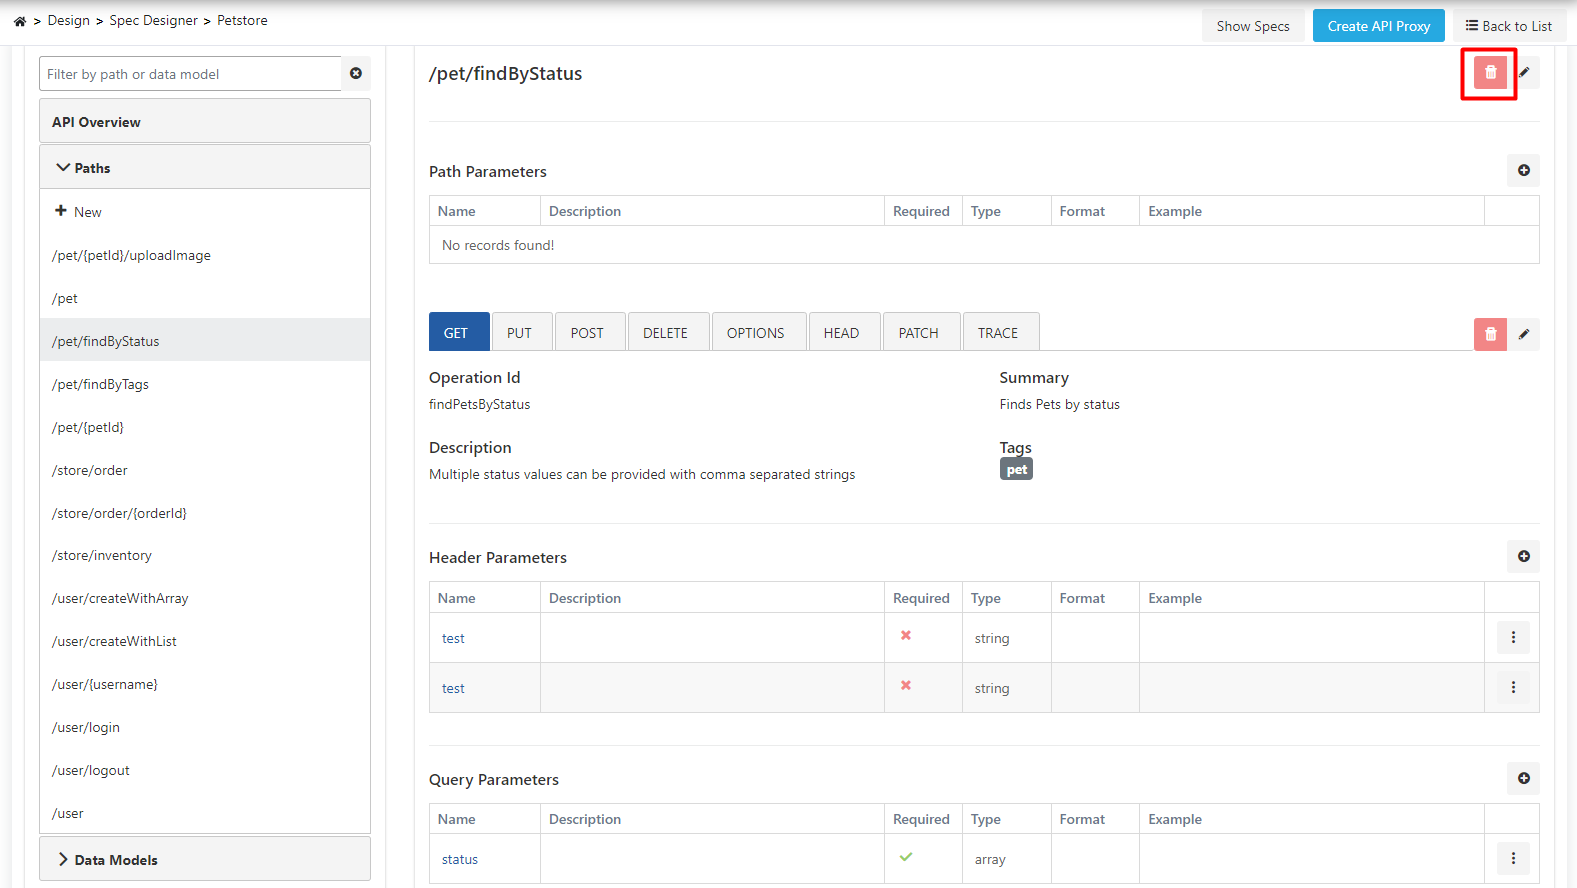Add a New path in sidebar
Screen dimensions: 1577x888
coord(79,212)
